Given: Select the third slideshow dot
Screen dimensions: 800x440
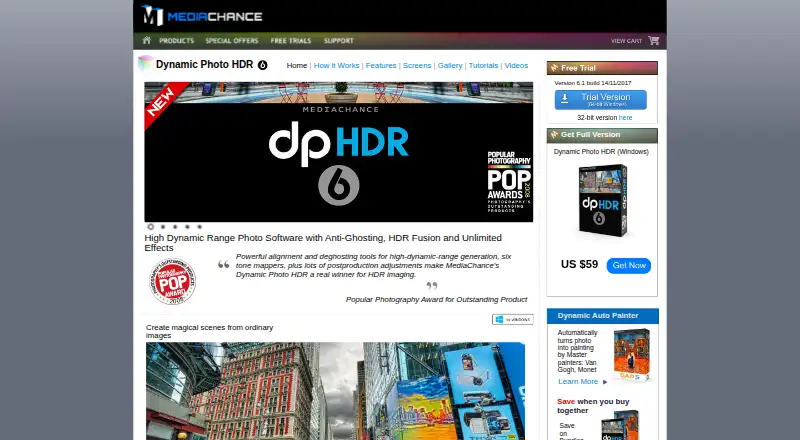Looking at the screenshot, I should pos(175,227).
